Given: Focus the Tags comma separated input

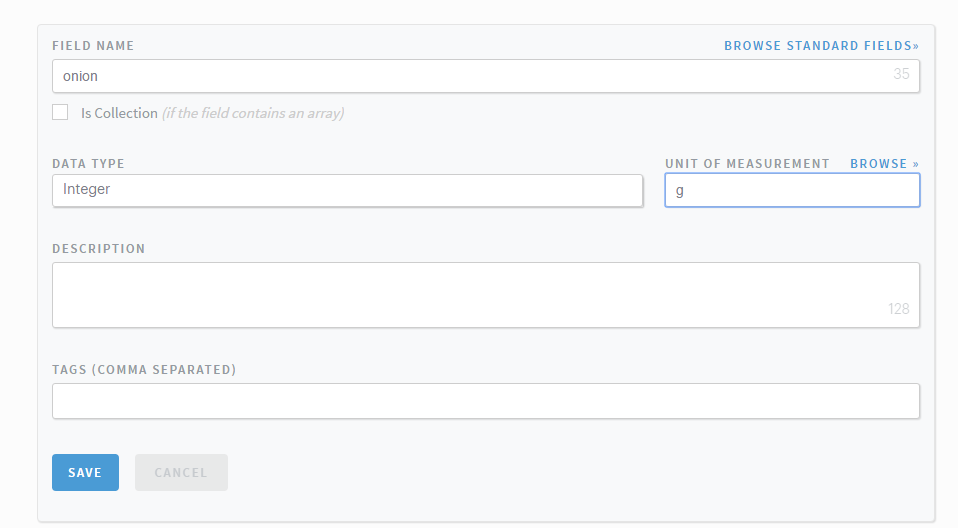Looking at the screenshot, I should 485,401.
